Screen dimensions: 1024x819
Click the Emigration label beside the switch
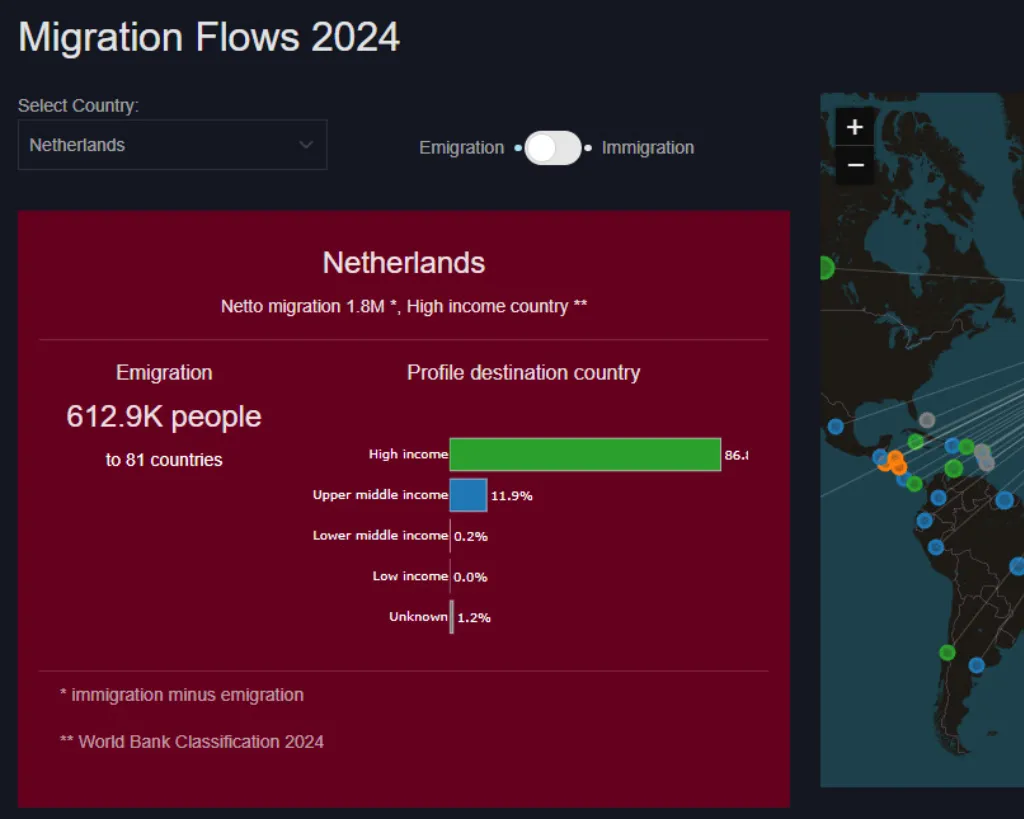tap(461, 148)
